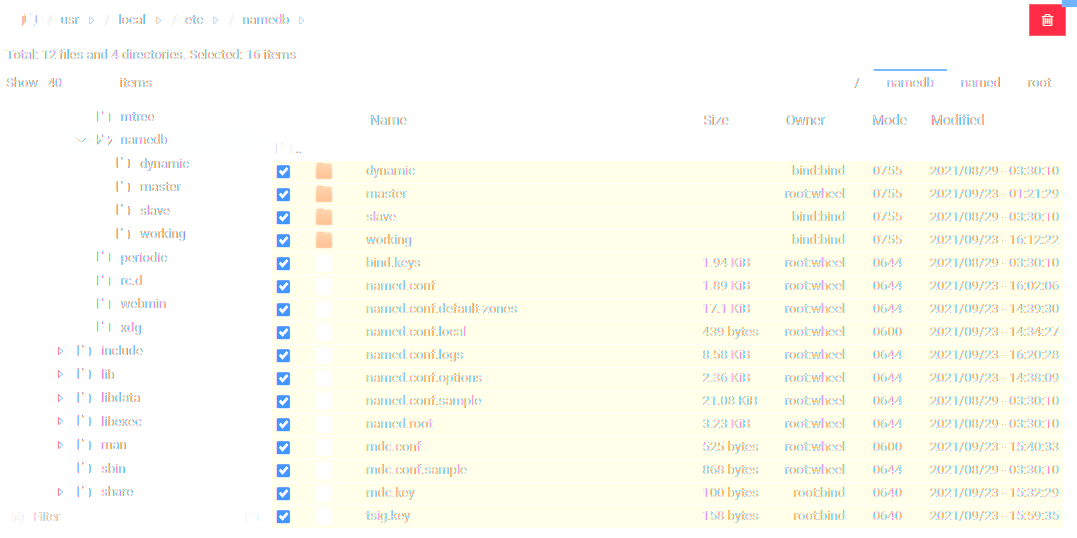Switch to the named tab
The width and height of the screenshot is (1077, 538).
pos(980,83)
